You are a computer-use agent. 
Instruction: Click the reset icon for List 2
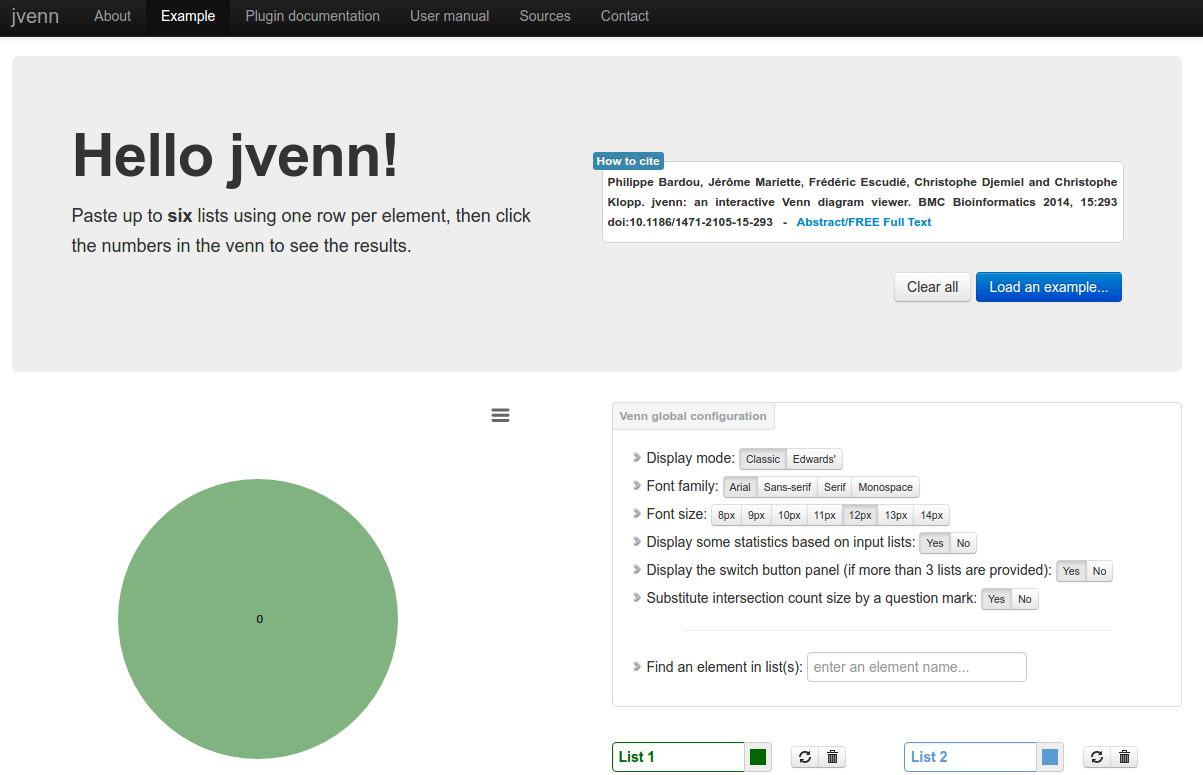1097,757
